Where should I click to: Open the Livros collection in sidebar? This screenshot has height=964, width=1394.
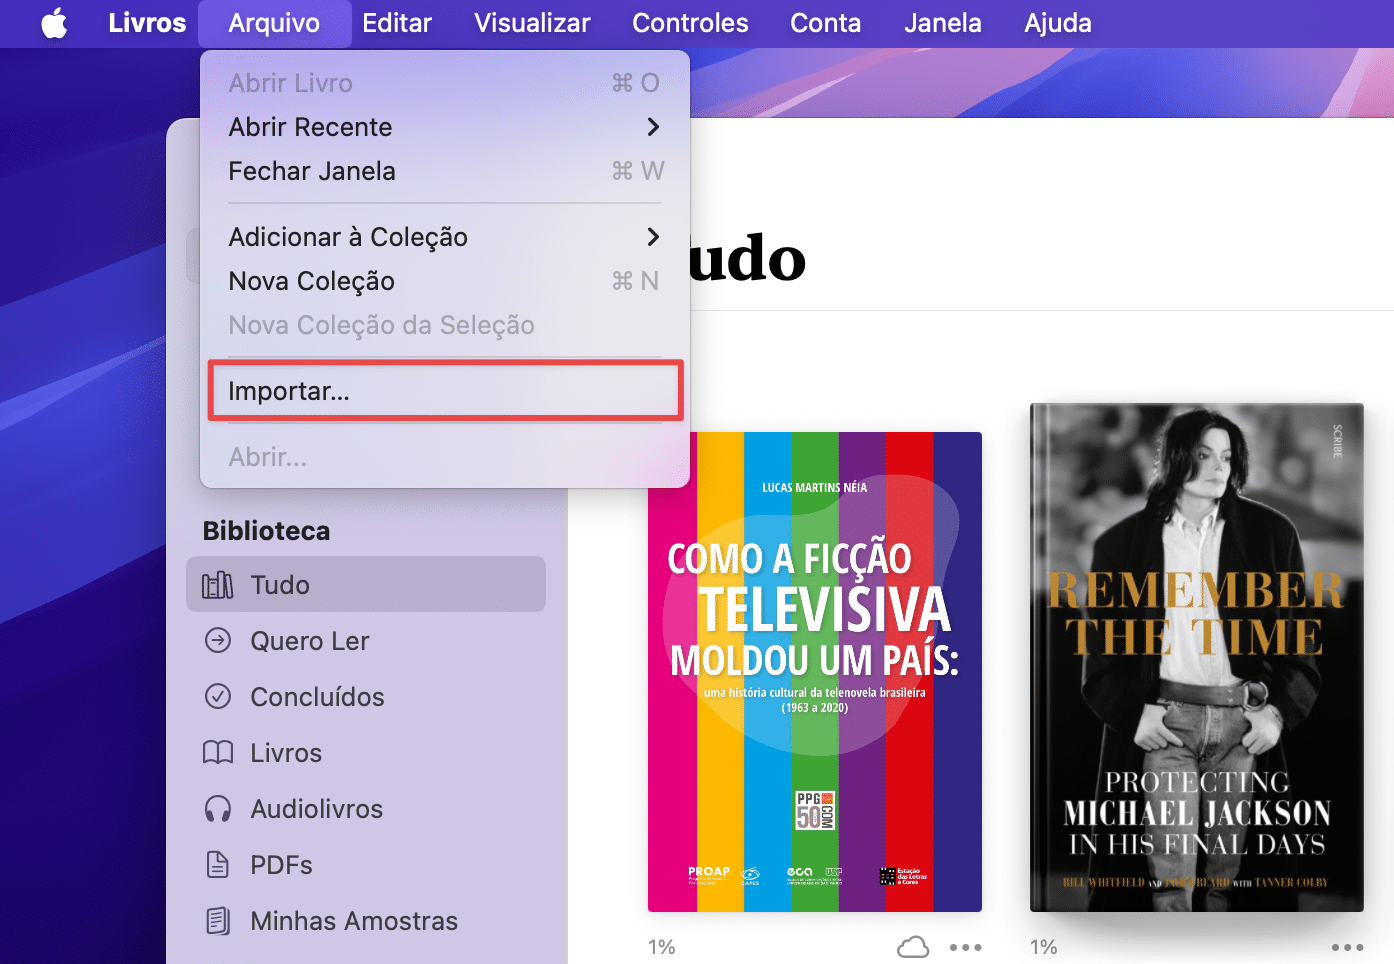tap(366, 753)
